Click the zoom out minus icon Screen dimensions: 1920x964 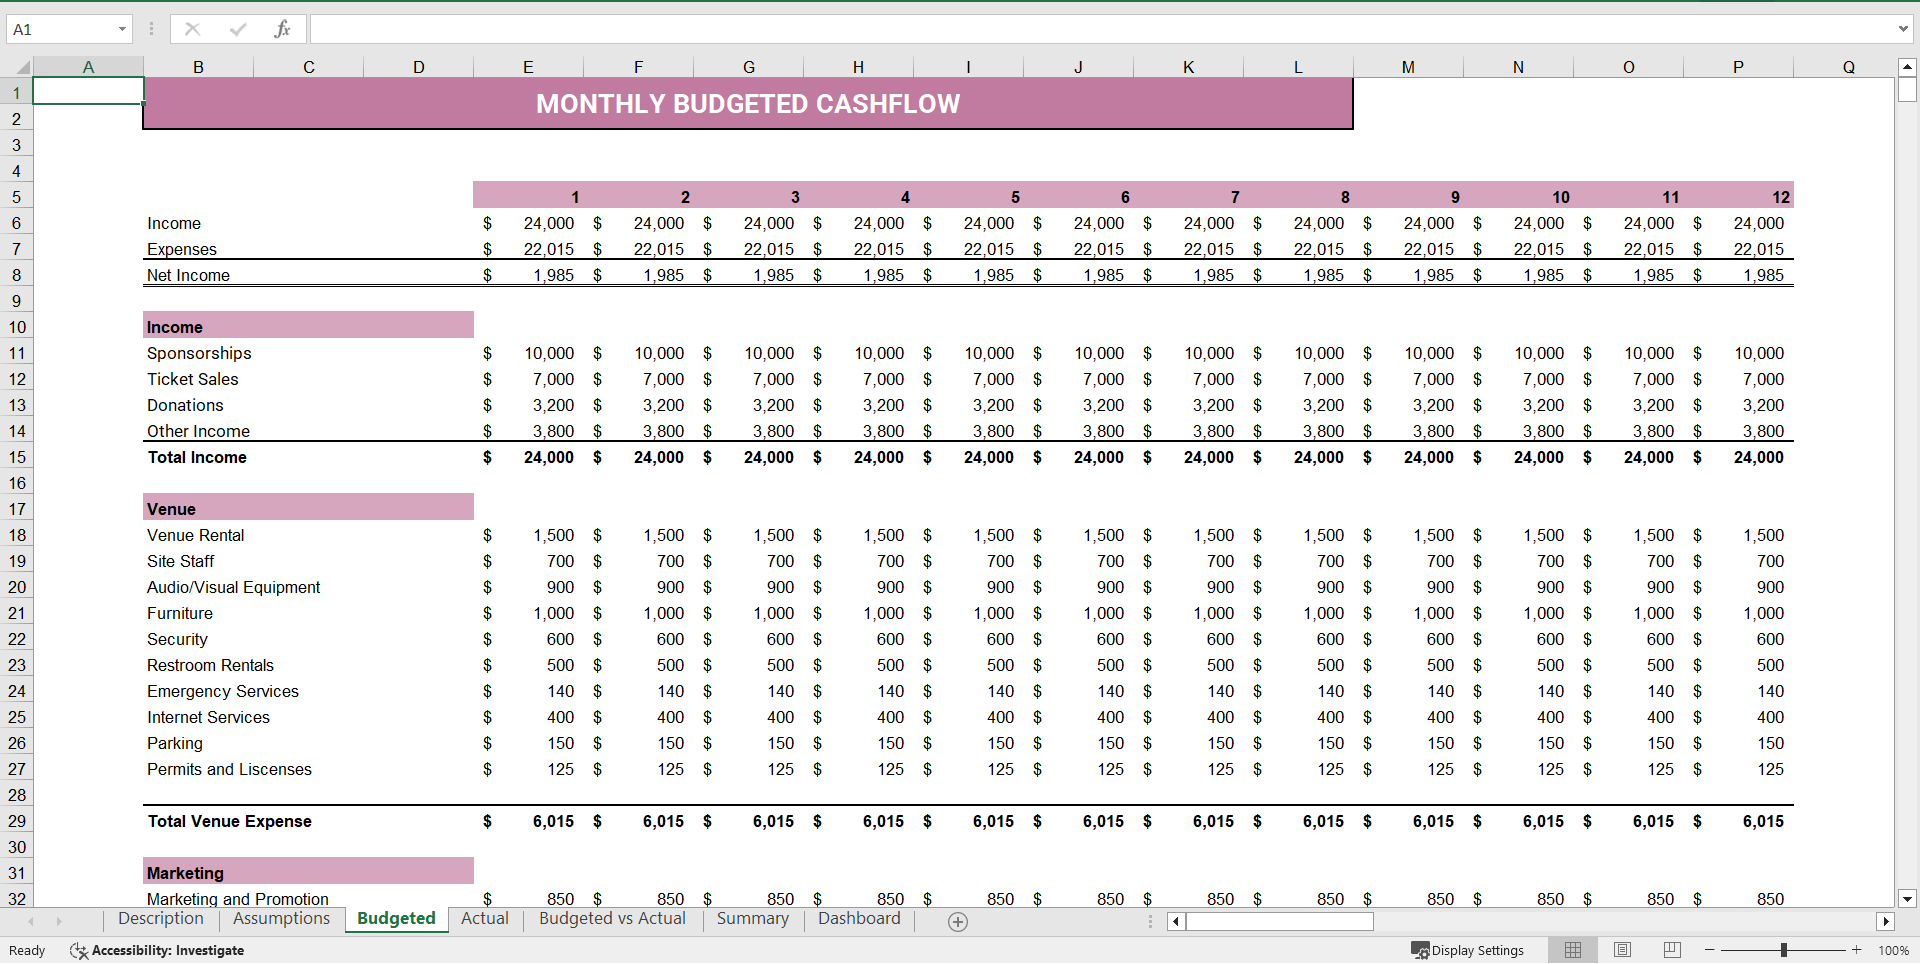[x=1710, y=950]
